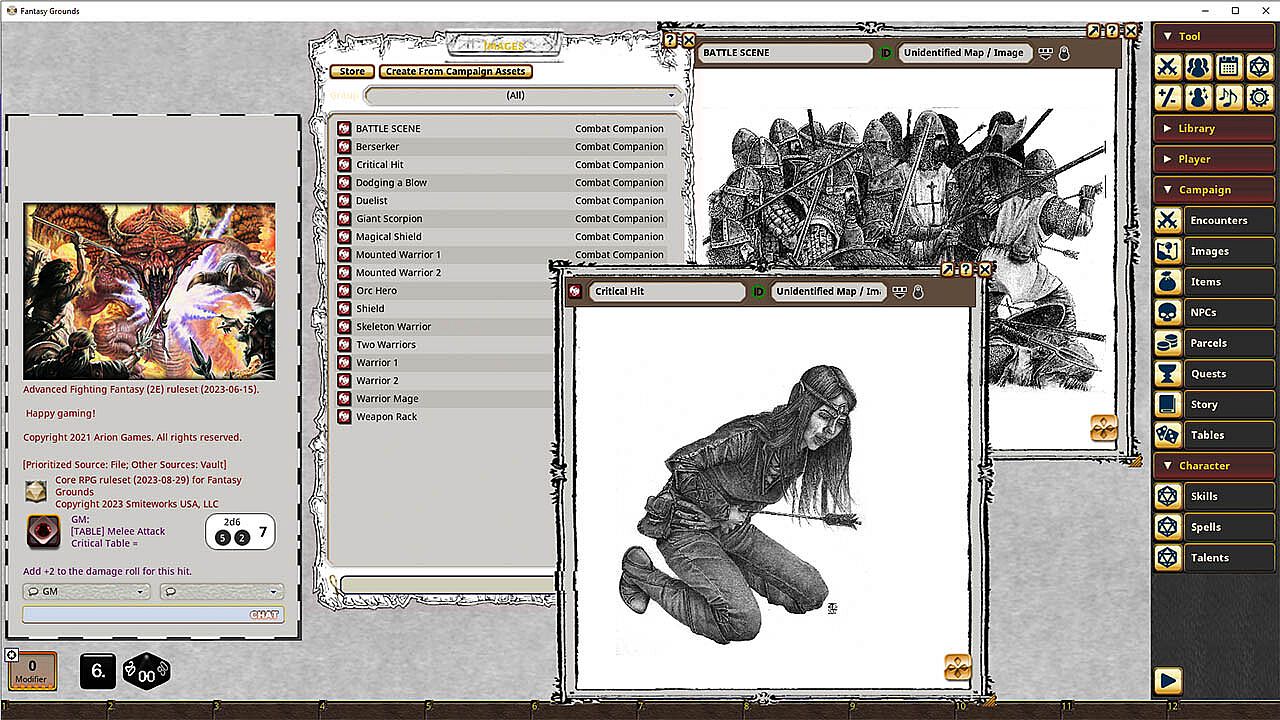Viewport: 1280px width, 720px height.
Task: Collapse the Tool sidebar section
Action: click(x=1214, y=36)
